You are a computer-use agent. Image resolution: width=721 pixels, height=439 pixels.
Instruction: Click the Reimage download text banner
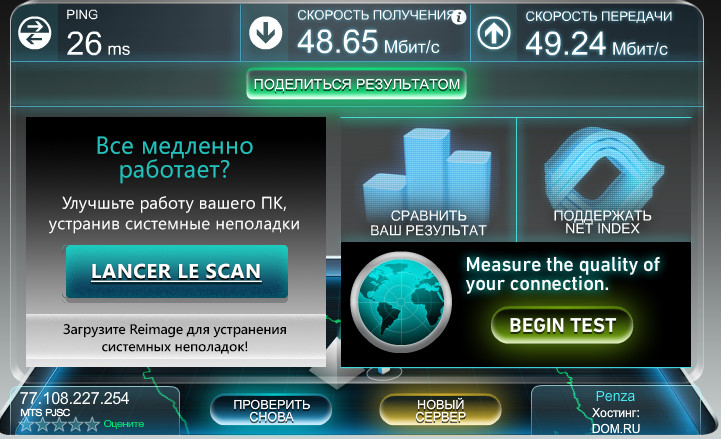(x=175, y=338)
